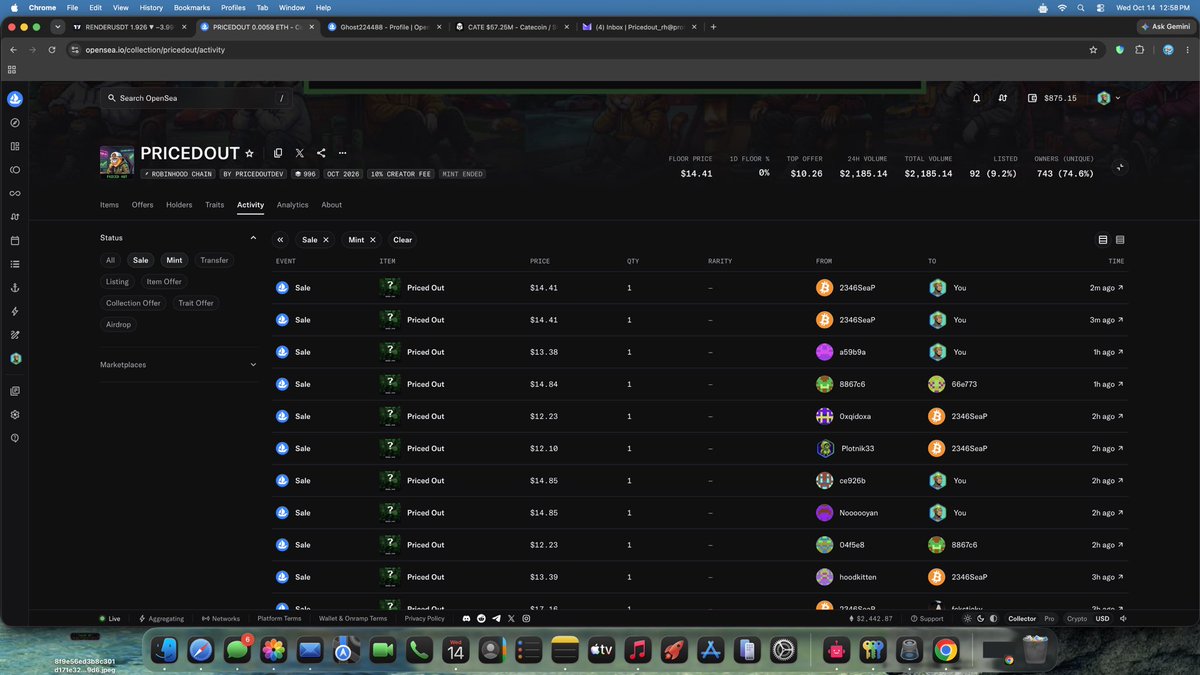Enable the Listing status filter
1200x675 pixels.
117,282
